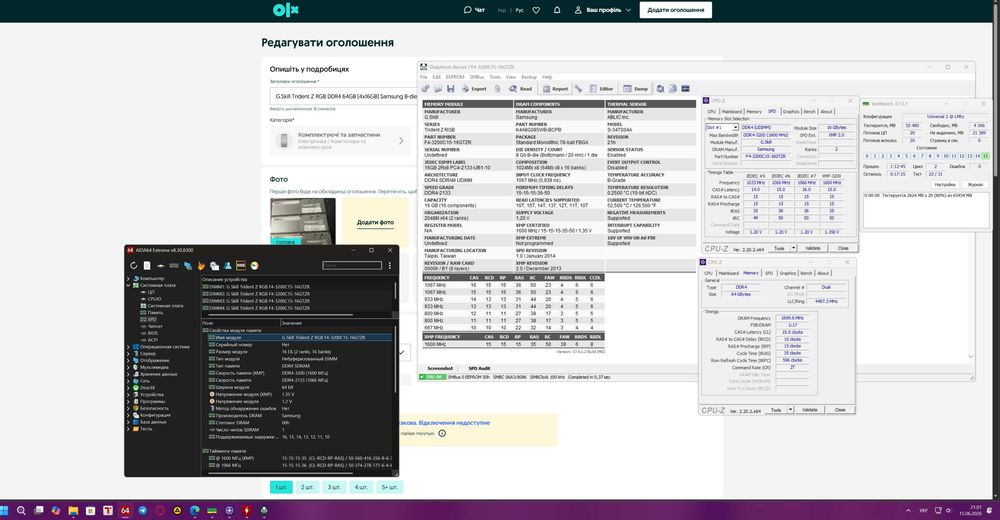
Task: Select the 5+ шт. quantity option
Action: click(389, 487)
